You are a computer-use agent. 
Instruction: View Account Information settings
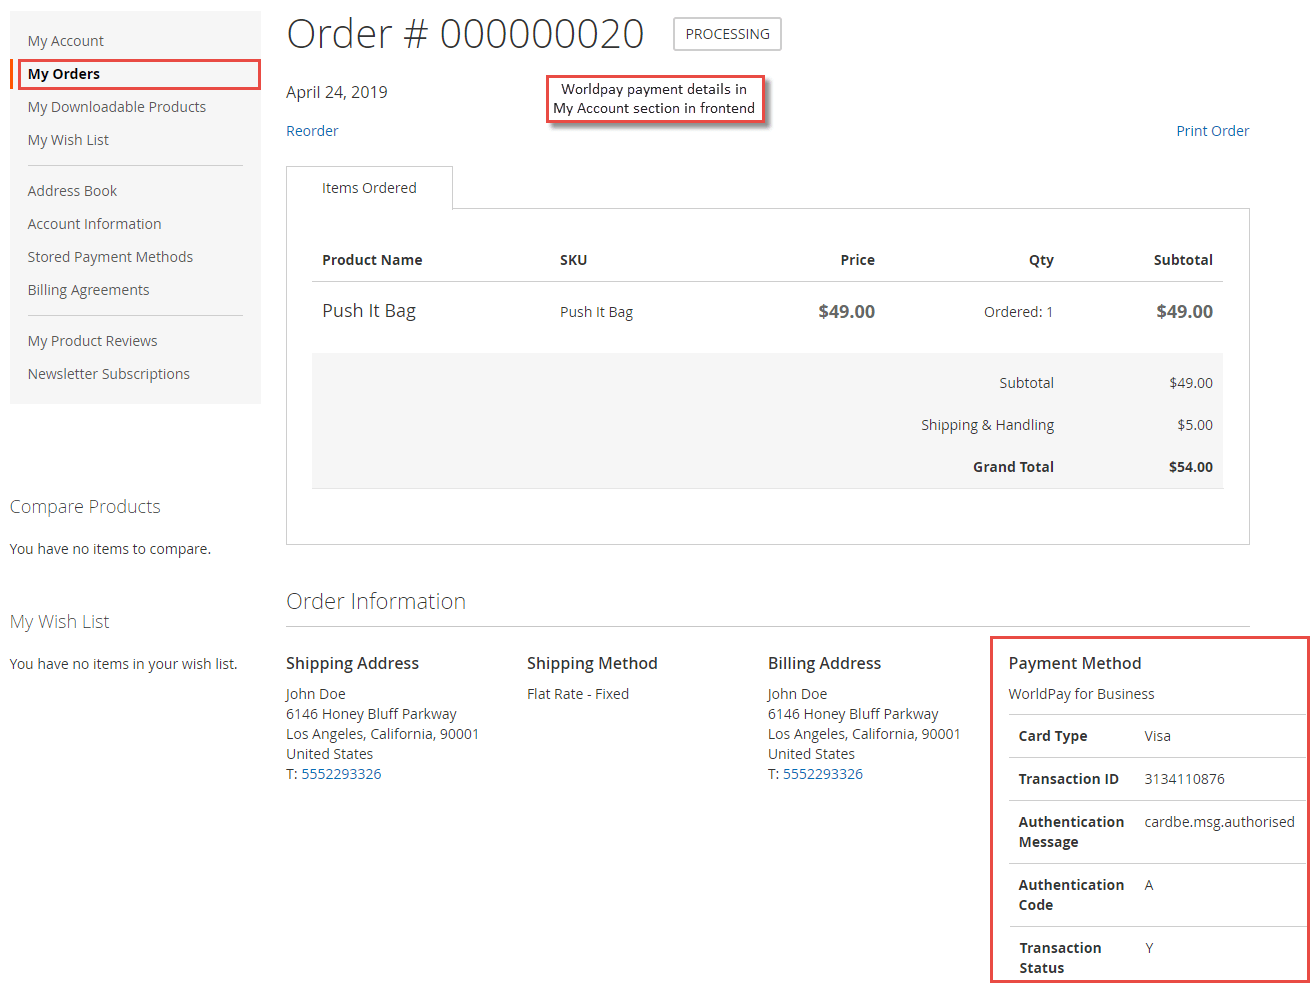(94, 223)
